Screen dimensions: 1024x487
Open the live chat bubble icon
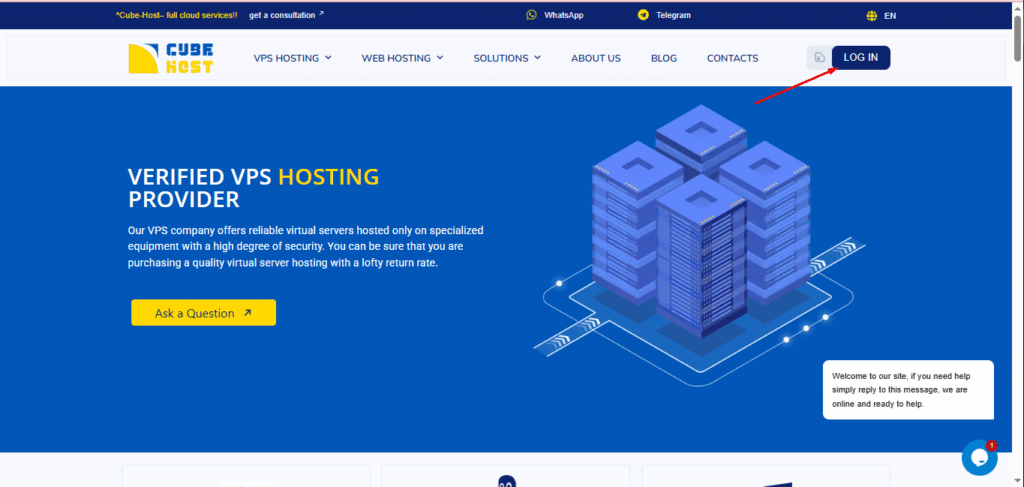pyautogui.click(x=979, y=457)
